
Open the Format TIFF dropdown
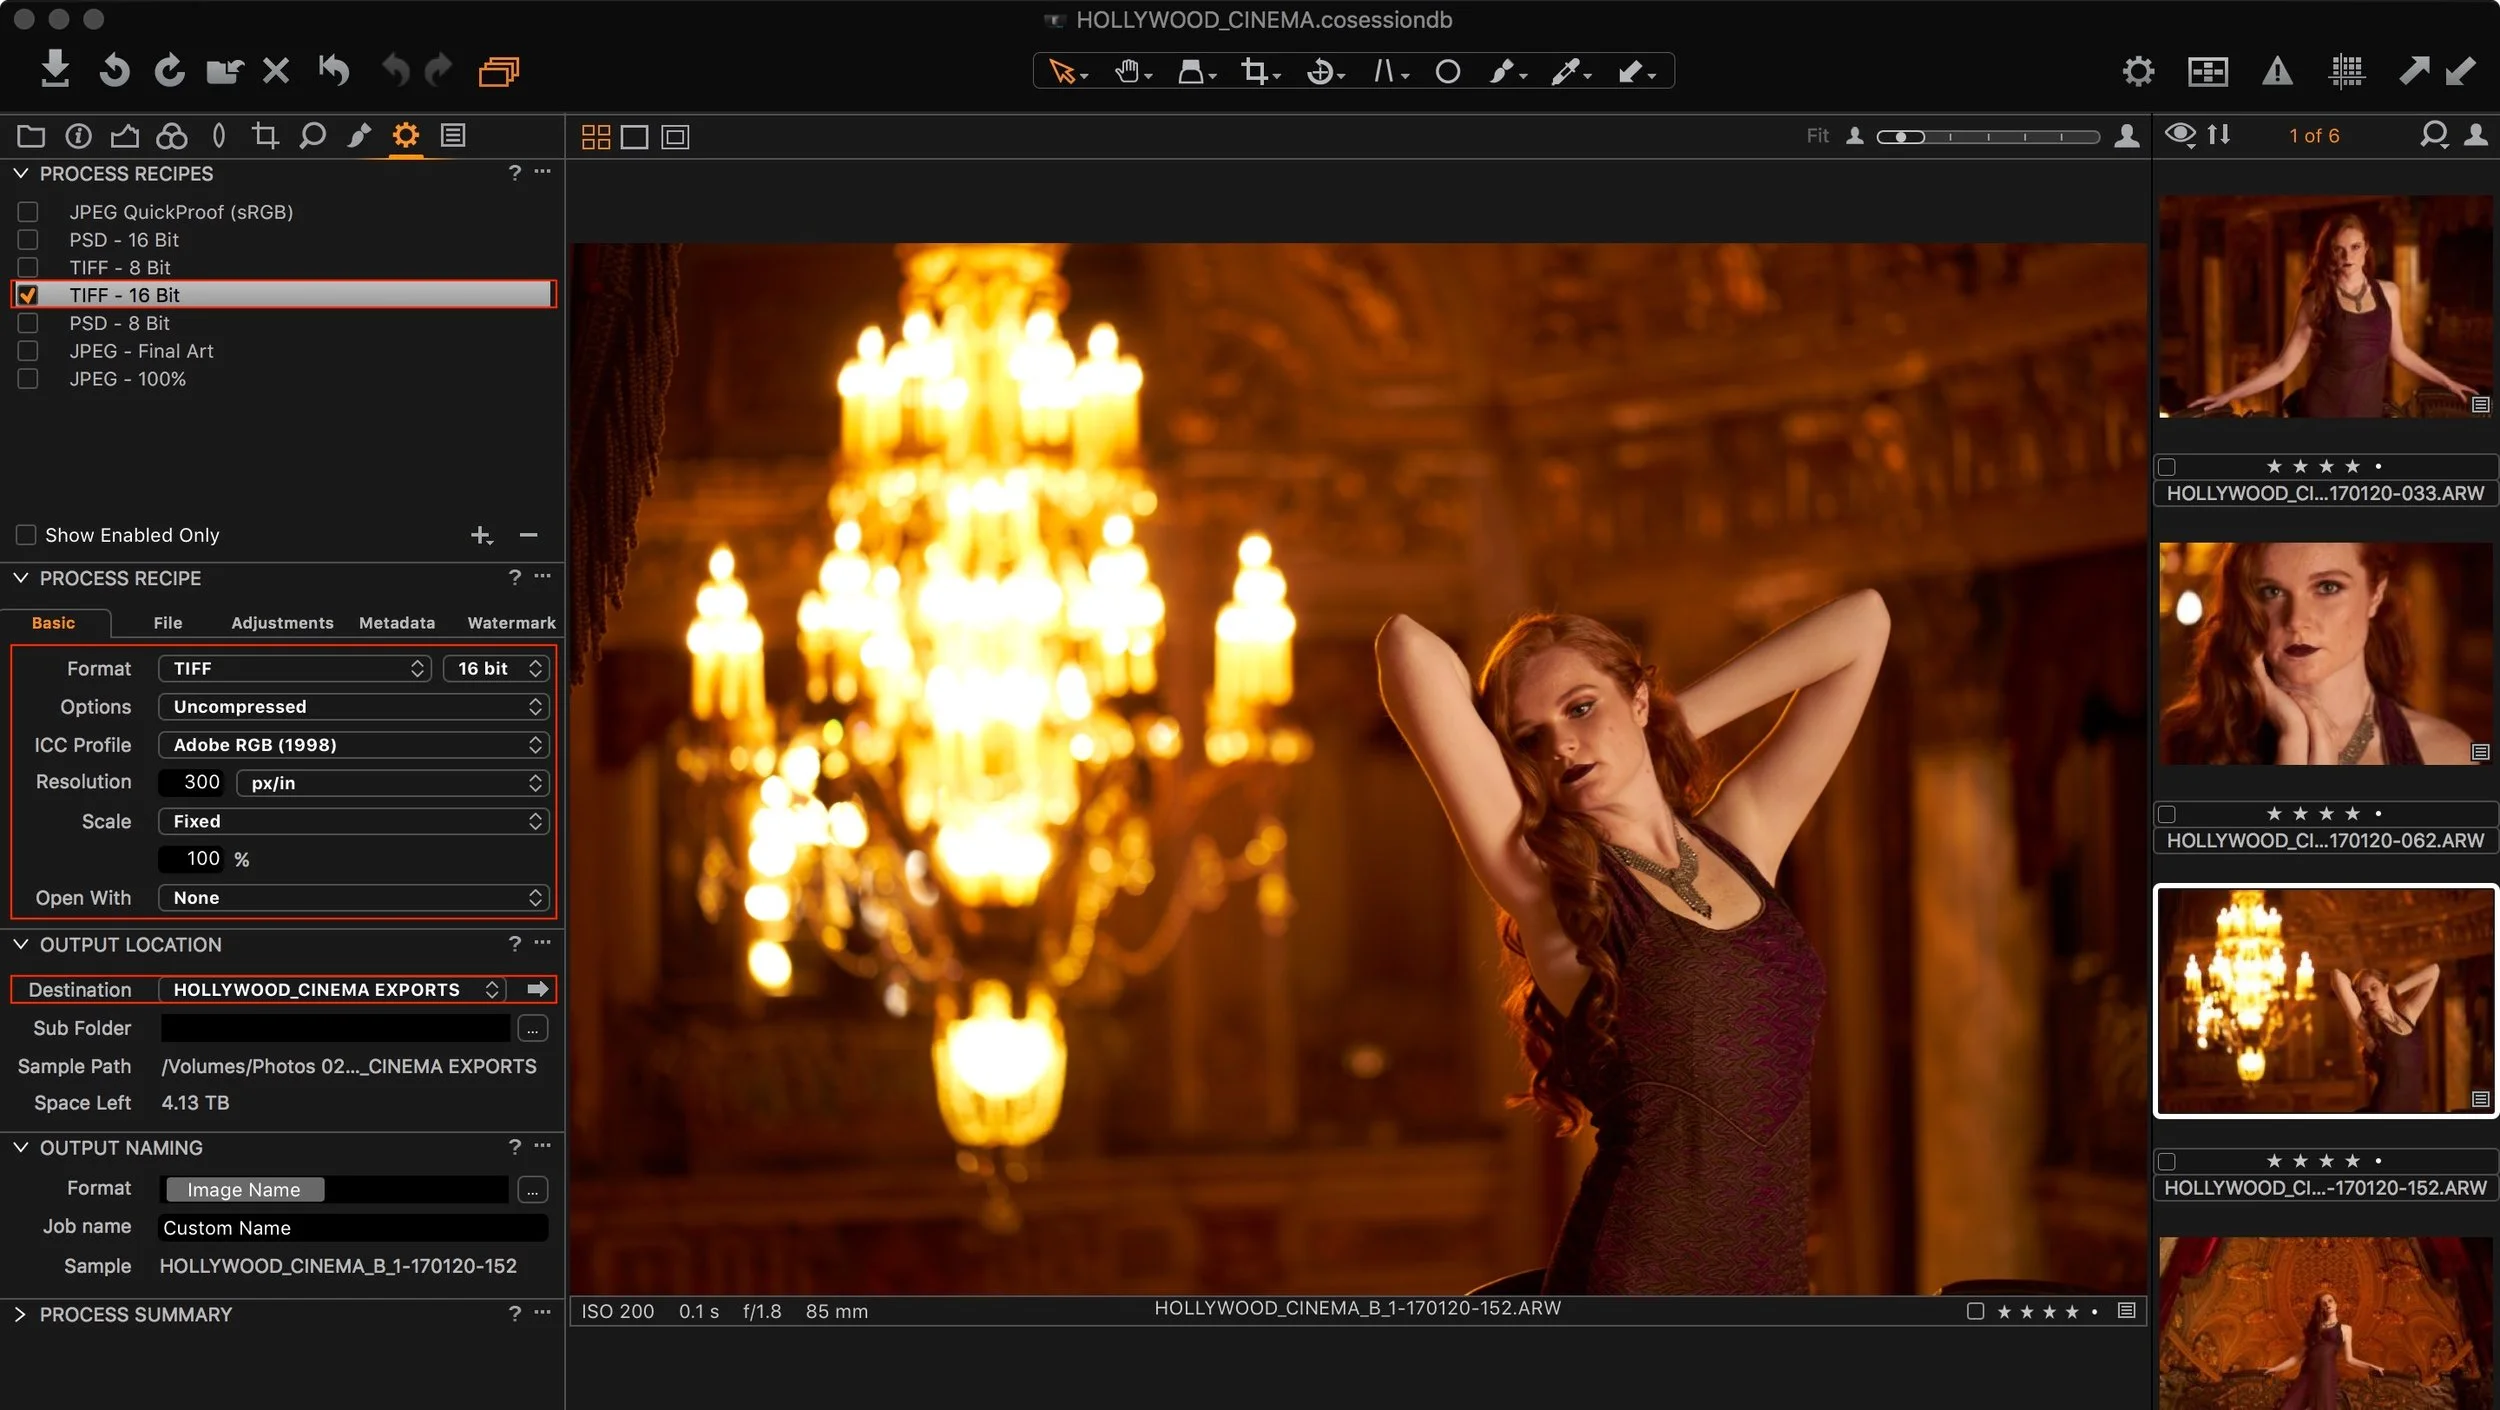(x=294, y=668)
